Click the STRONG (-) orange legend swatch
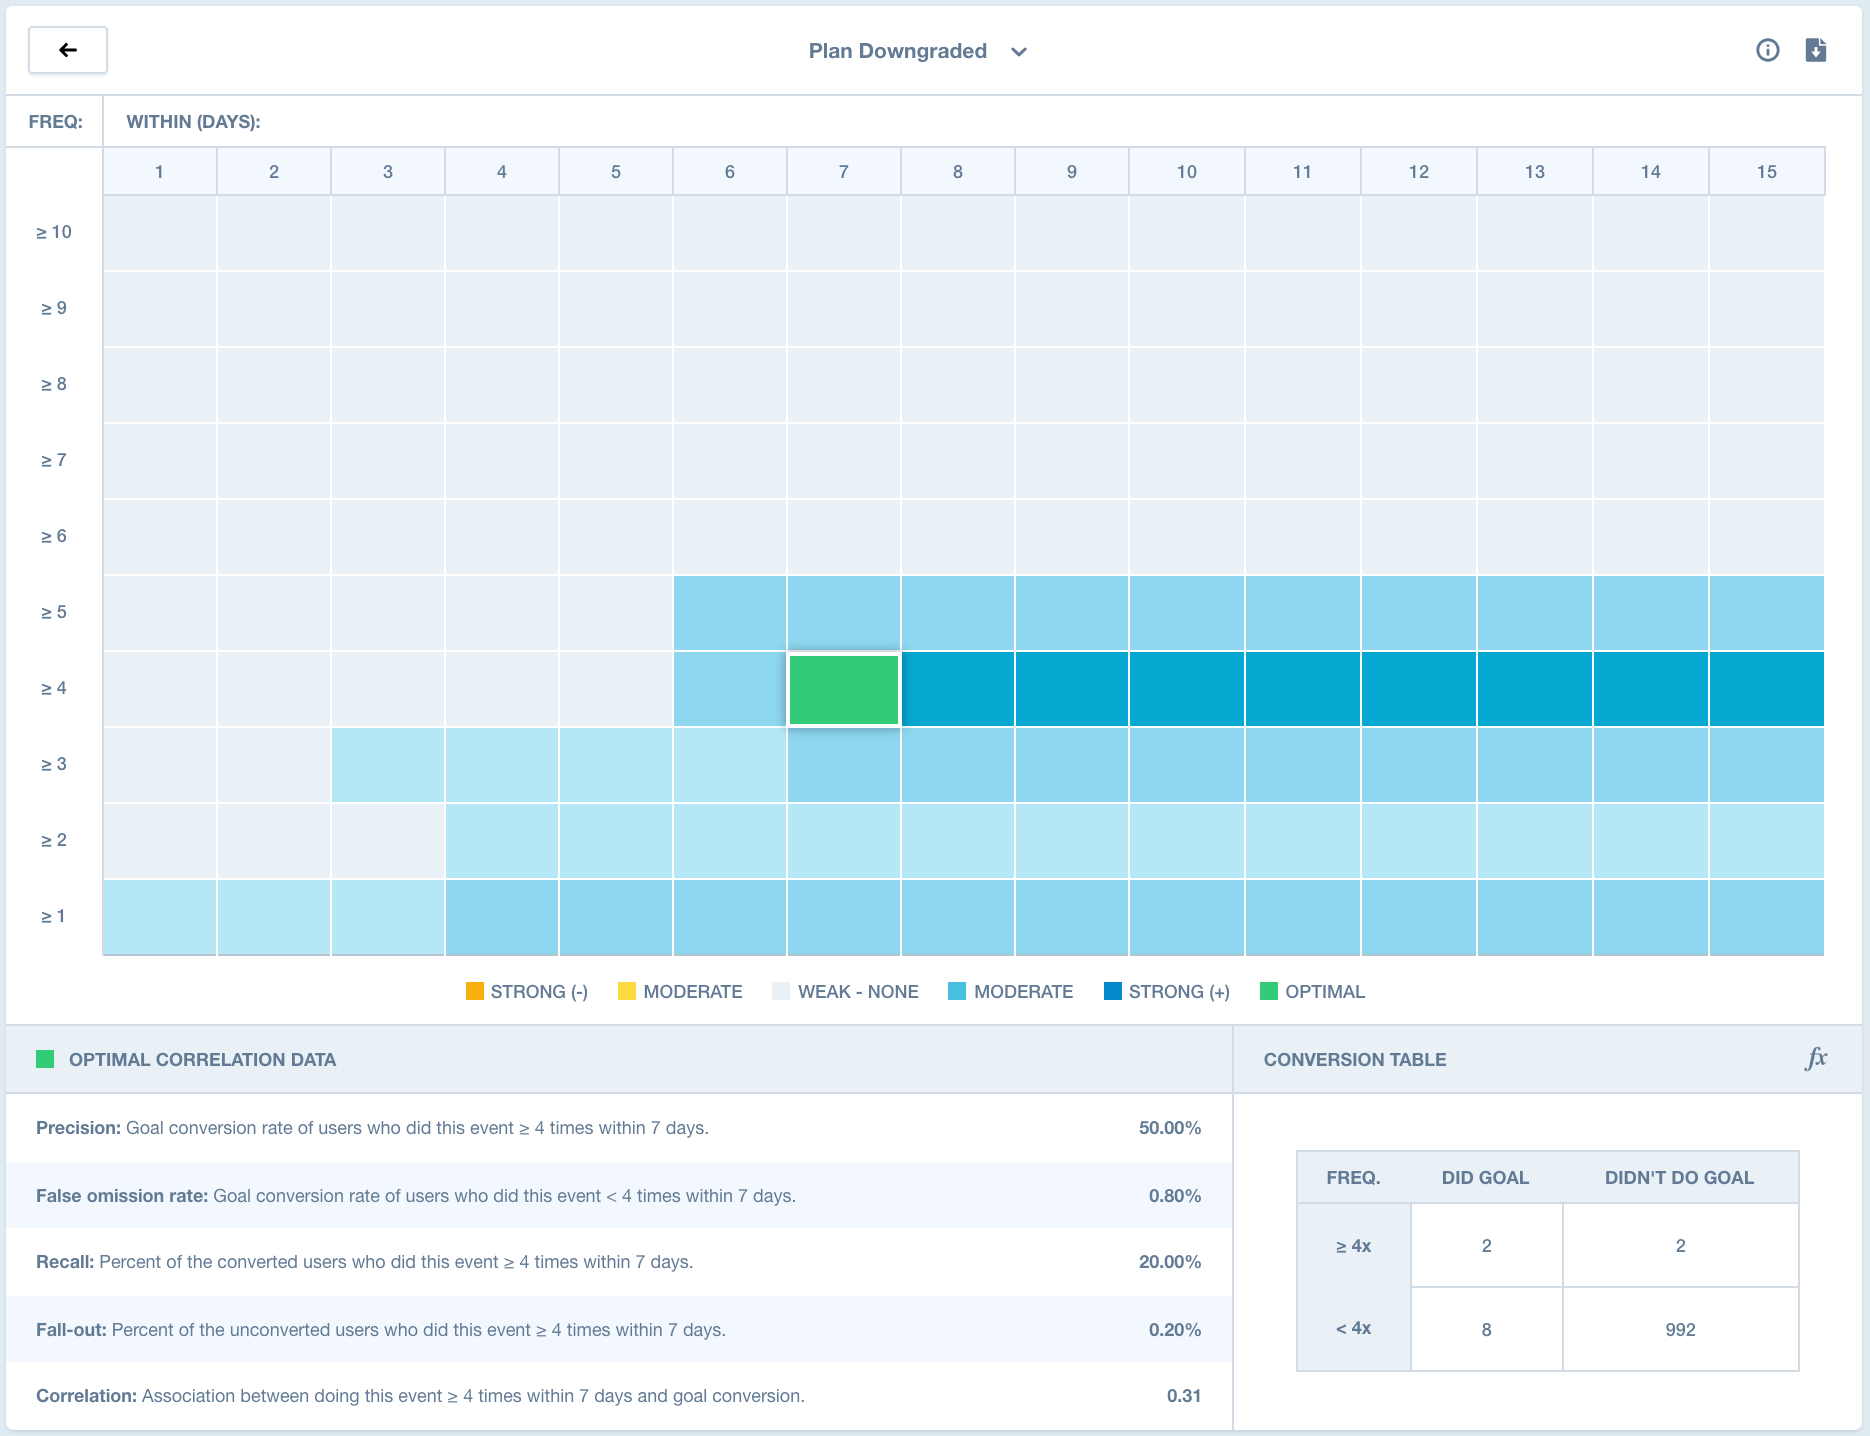This screenshot has height=1436, width=1870. click(473, 991)
